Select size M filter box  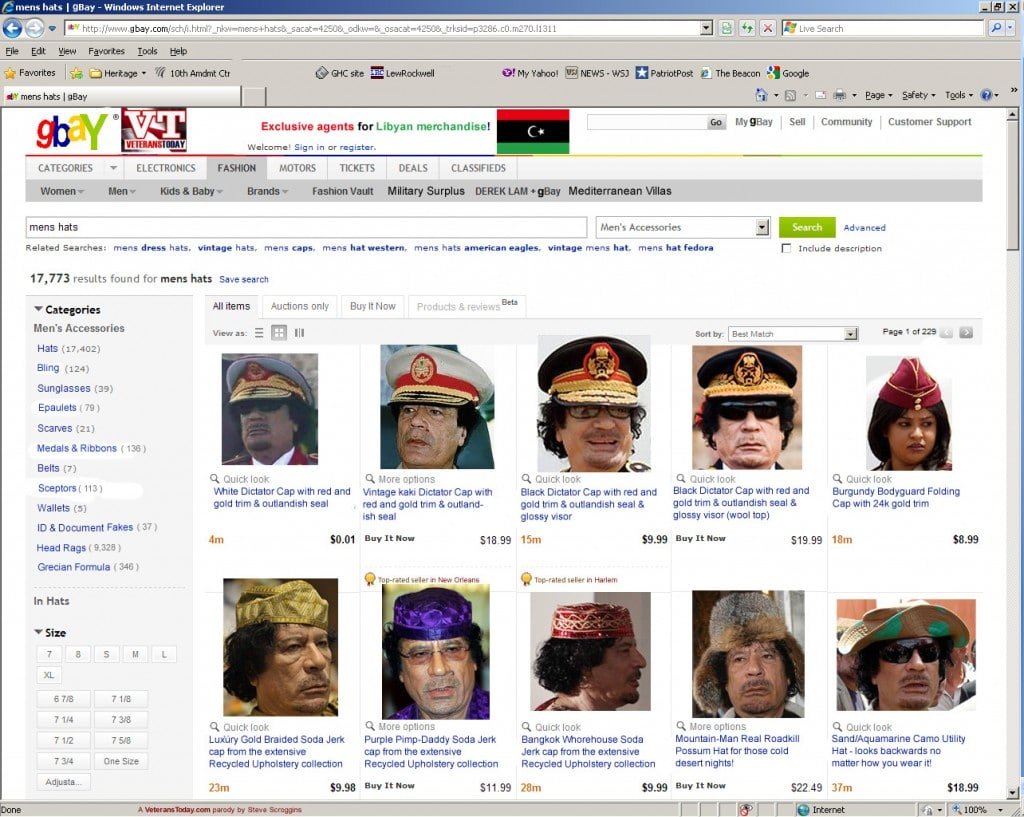click(135, 654)
